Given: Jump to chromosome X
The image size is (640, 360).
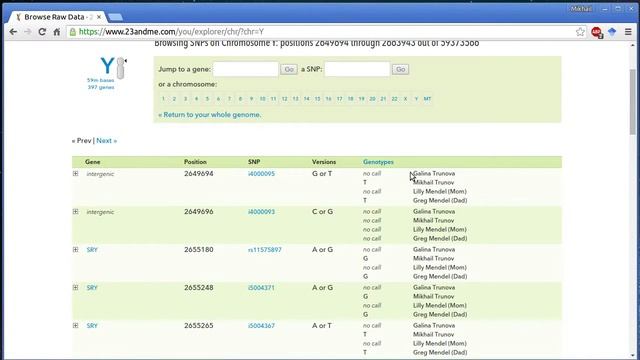Looking at the screenshot, I should click(405, 99).
